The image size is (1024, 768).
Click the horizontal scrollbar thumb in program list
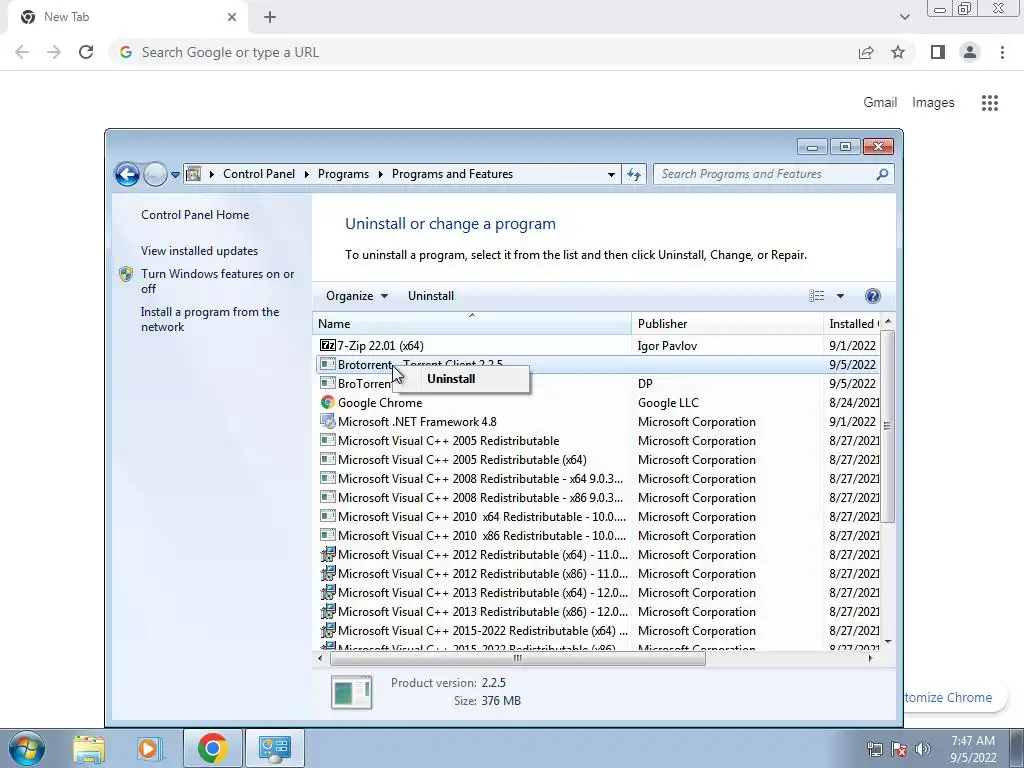point(518,658)
